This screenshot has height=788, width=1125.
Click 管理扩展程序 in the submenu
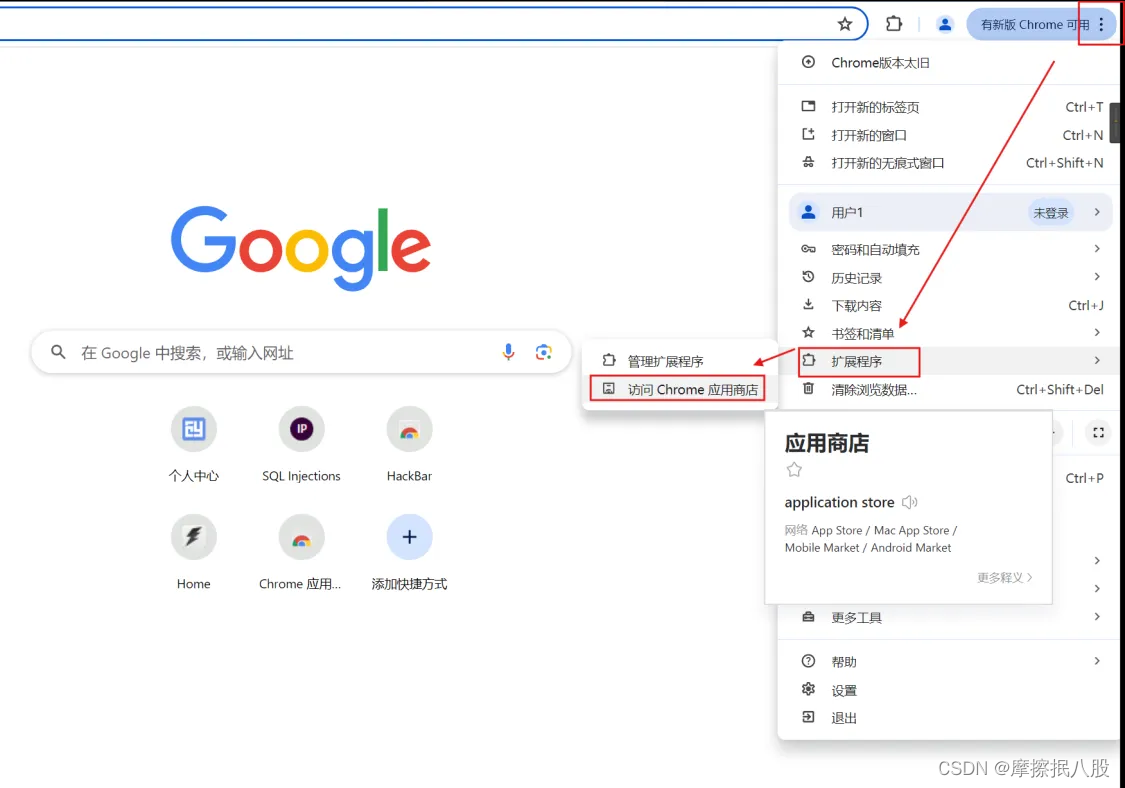tap(679, 361)
